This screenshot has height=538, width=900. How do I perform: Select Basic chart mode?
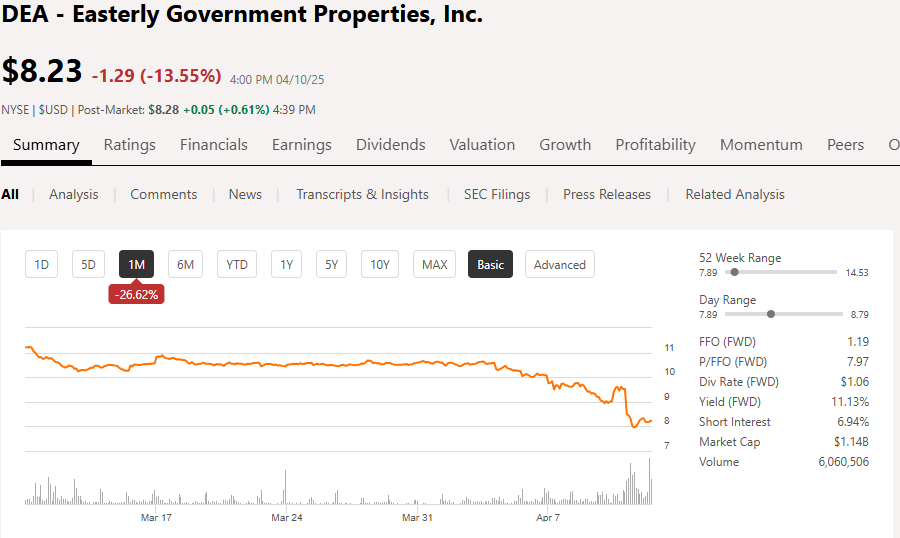[x=490, y=265]
